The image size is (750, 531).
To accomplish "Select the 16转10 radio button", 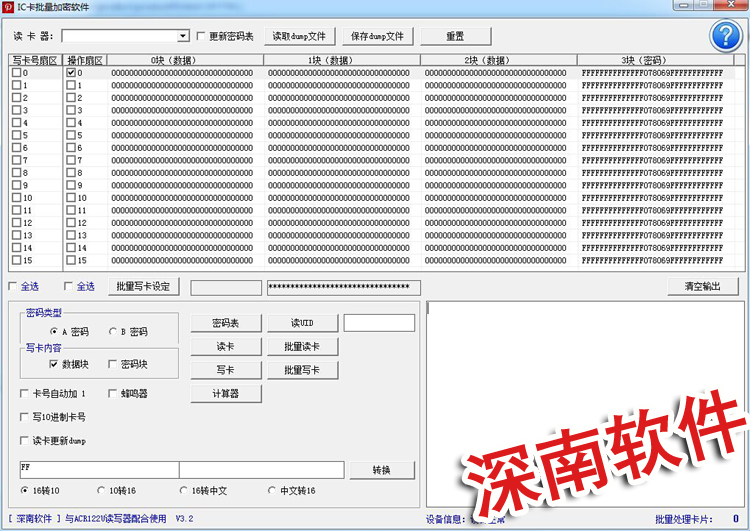I will [25, 490].
